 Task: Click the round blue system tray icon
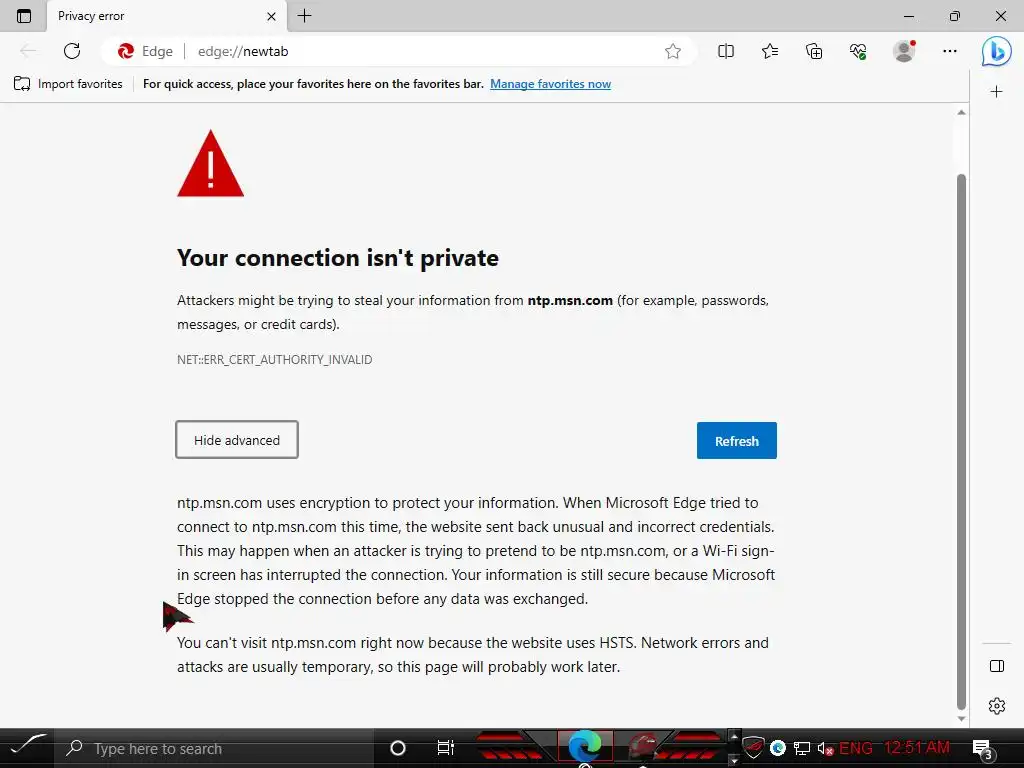tap(778, 748)
